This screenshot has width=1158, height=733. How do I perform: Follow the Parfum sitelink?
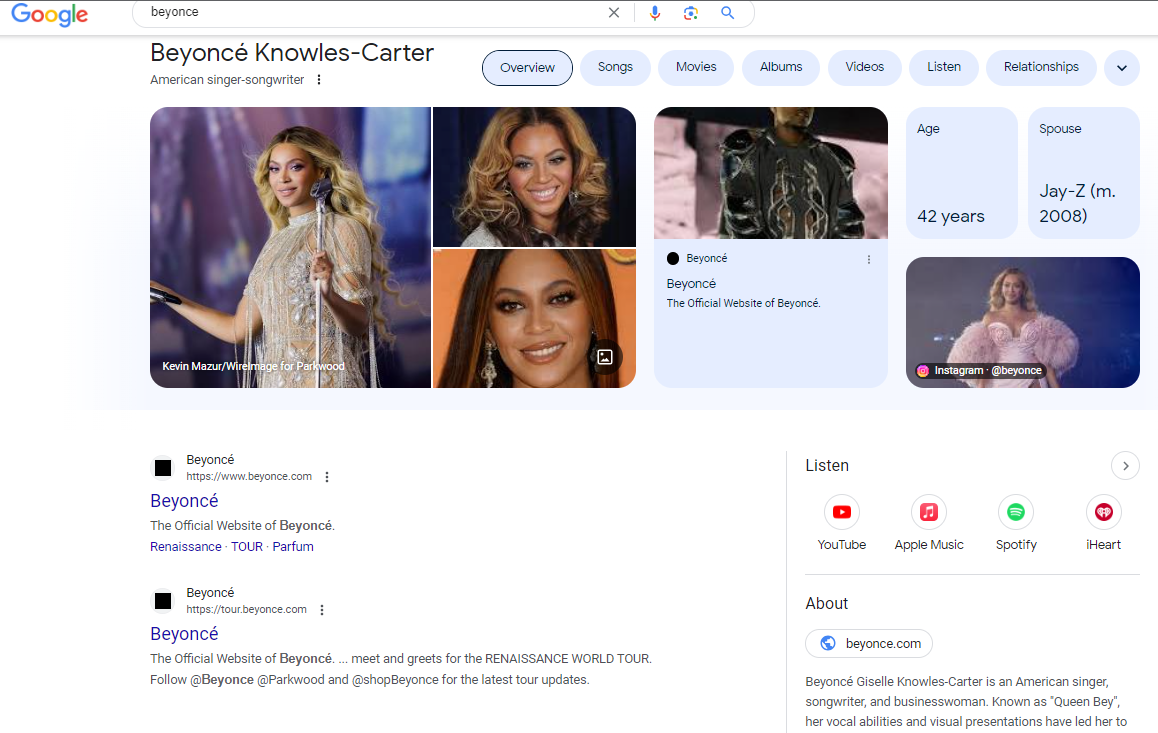(x=293, y=547)
